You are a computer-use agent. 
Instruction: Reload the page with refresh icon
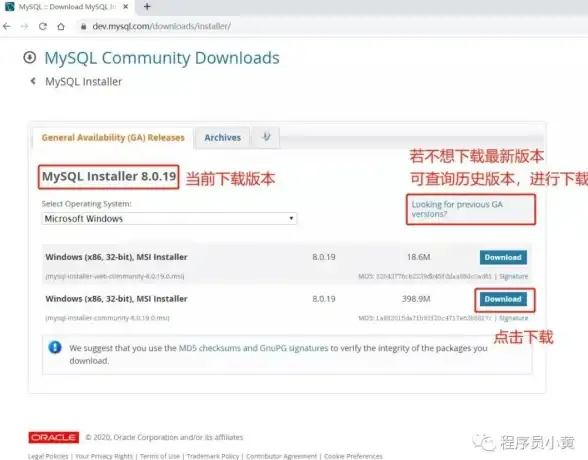coord(43,26)
